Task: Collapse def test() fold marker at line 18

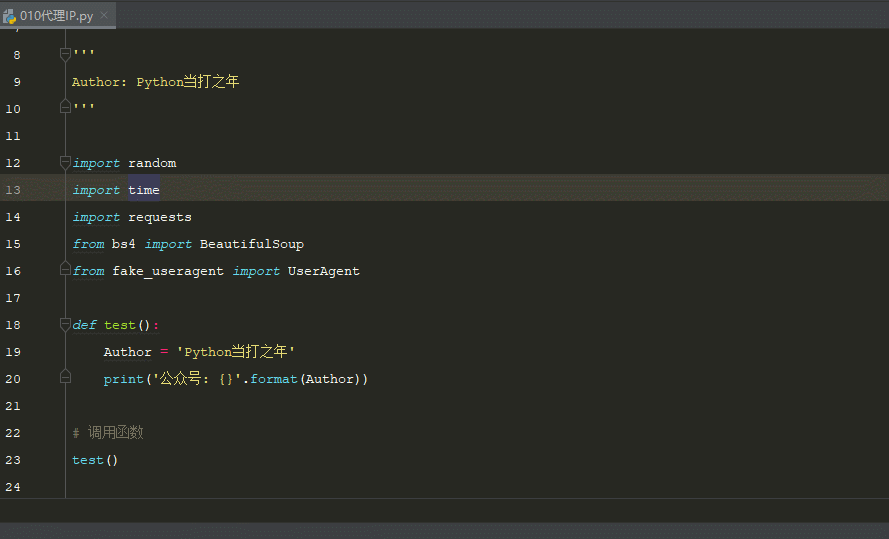Action: [x=65, y=324]
